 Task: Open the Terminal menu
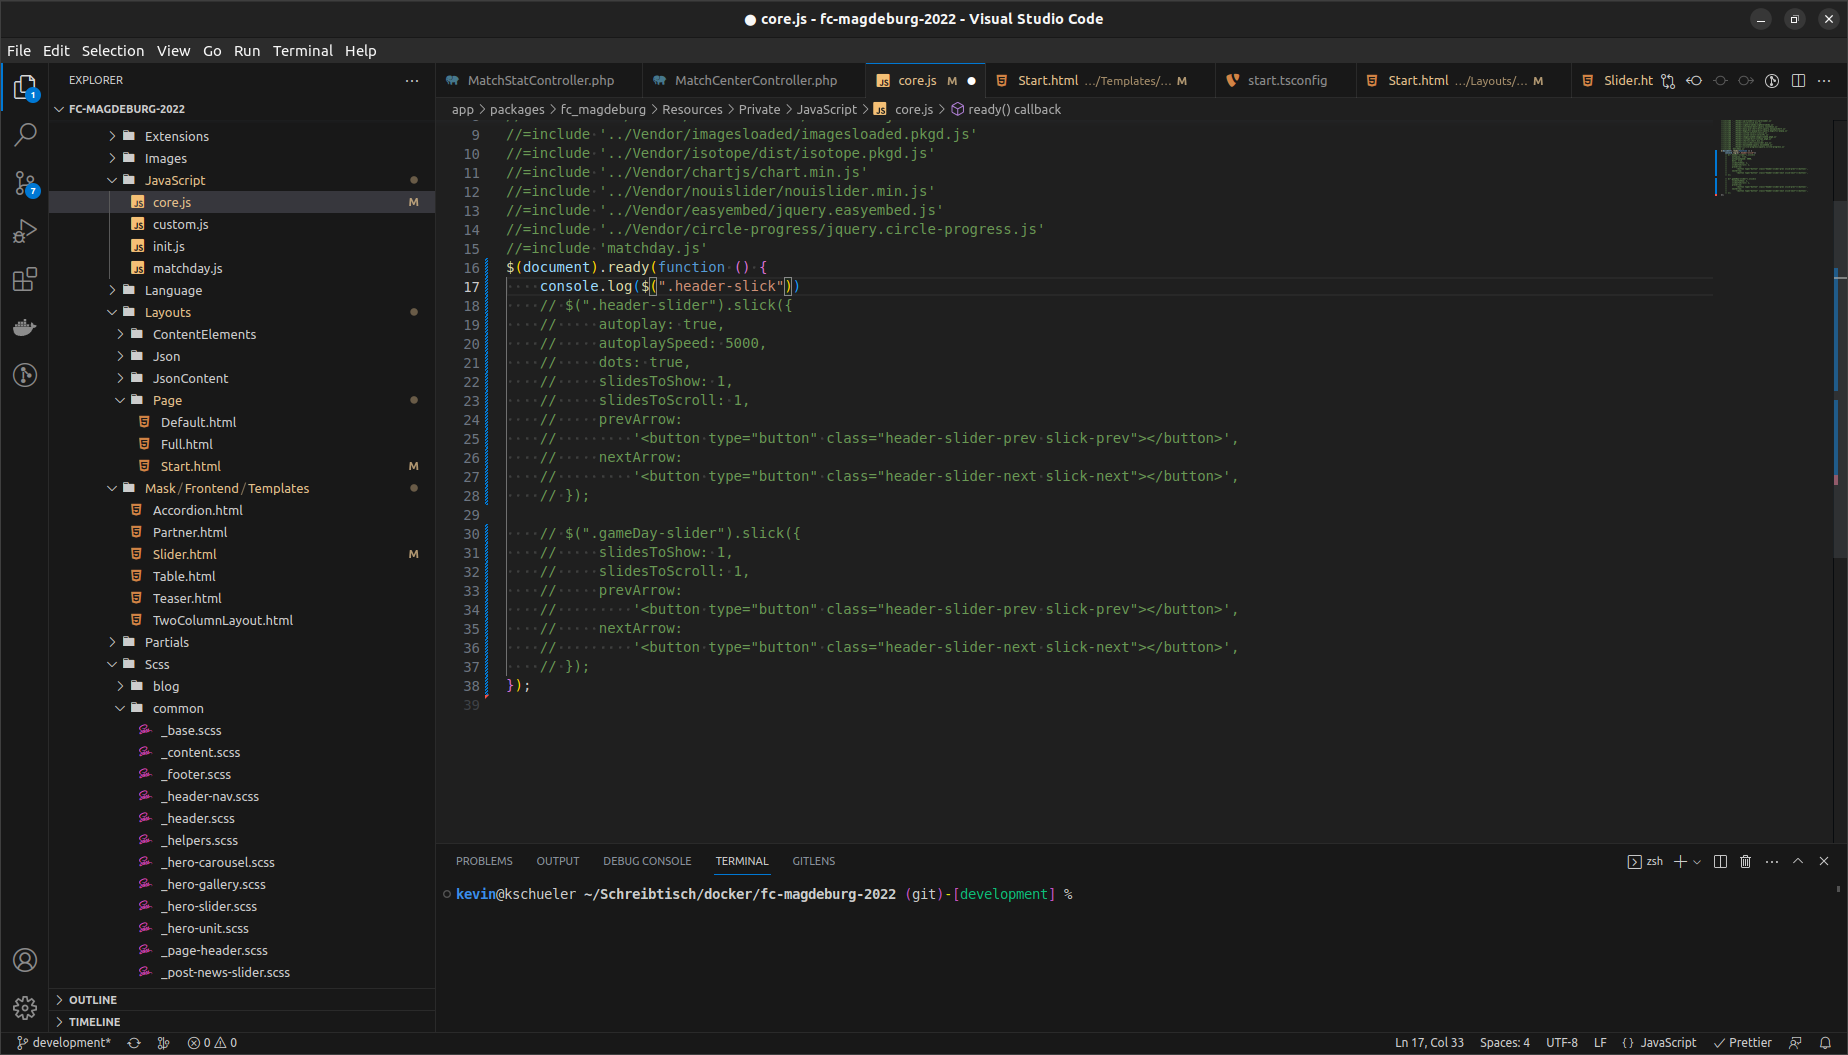tap(302, 51)
